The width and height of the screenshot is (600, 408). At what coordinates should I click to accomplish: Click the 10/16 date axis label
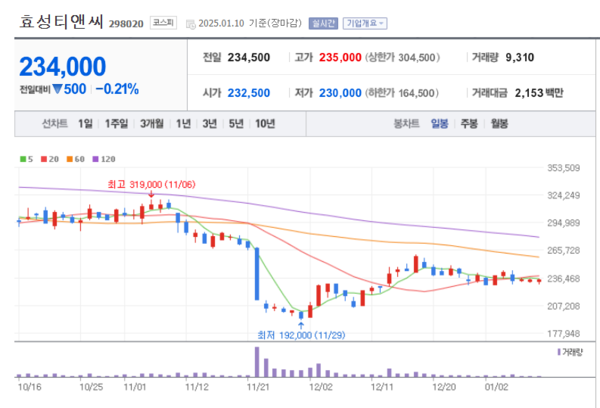[x=29, y=387]
